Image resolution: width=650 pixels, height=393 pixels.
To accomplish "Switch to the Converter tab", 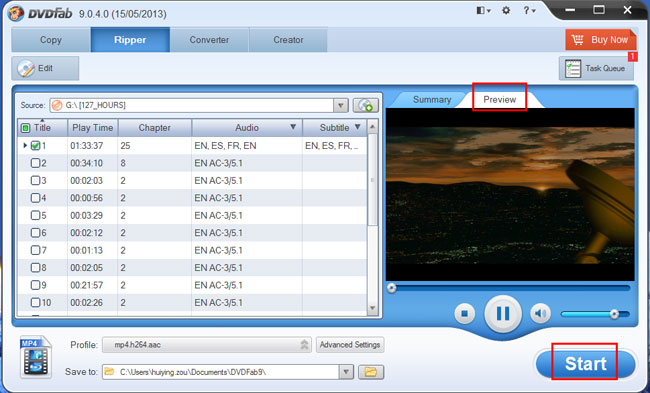I will pos(209,40).
